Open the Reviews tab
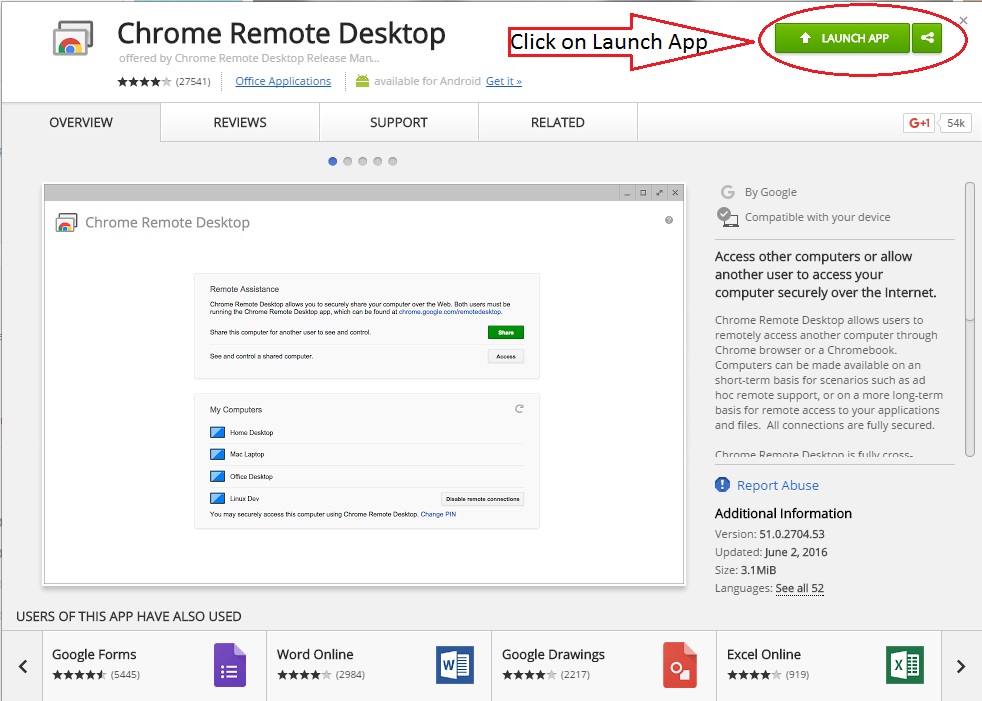Screen dimensions: 982x701 [x=240, y=122]
